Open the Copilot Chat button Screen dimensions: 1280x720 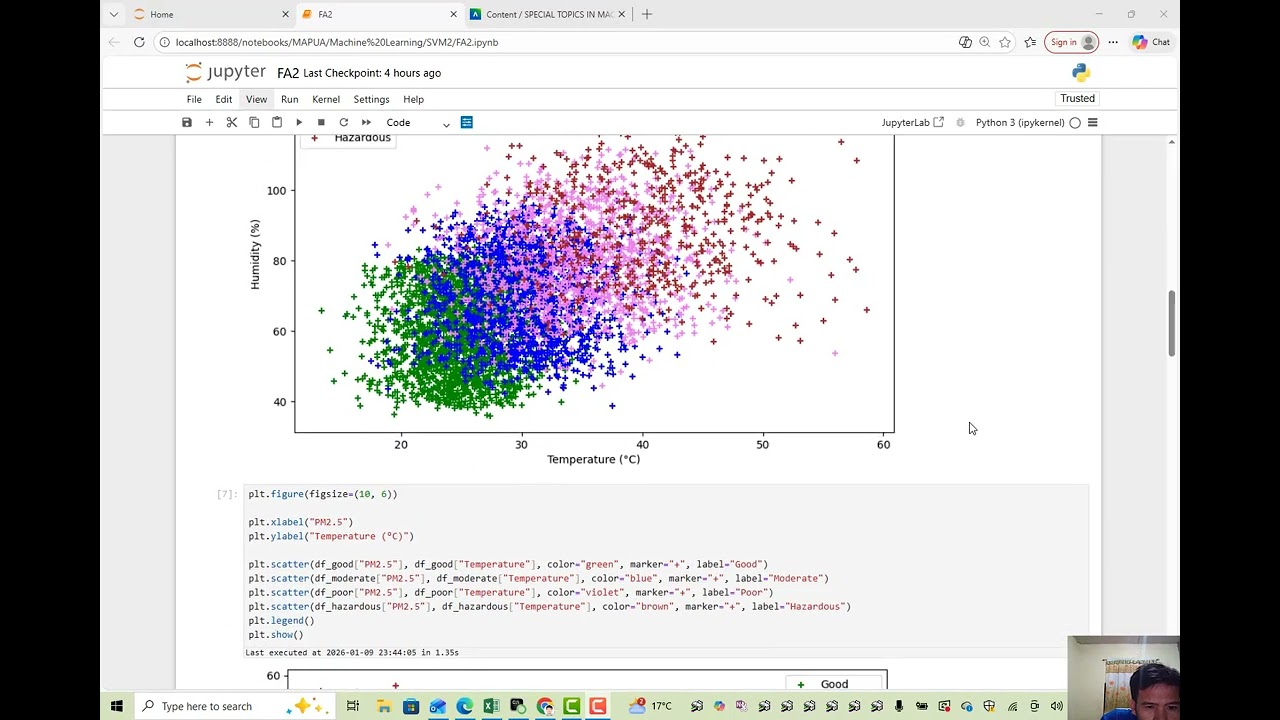(x=1151, y=42)
